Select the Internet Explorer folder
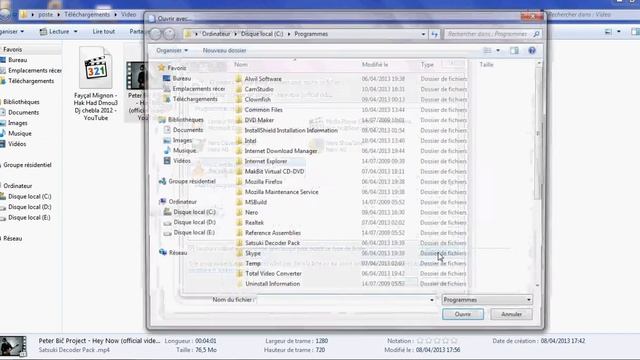 tap(266, 161)
